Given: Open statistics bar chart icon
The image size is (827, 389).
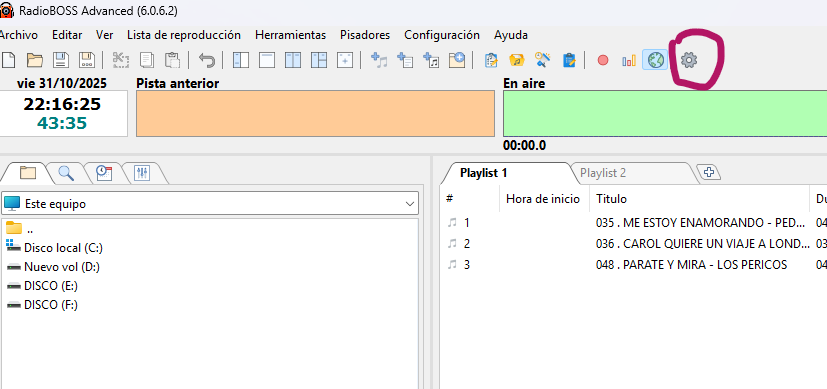Looking at the screenshot, I should (x=629, y=60).
